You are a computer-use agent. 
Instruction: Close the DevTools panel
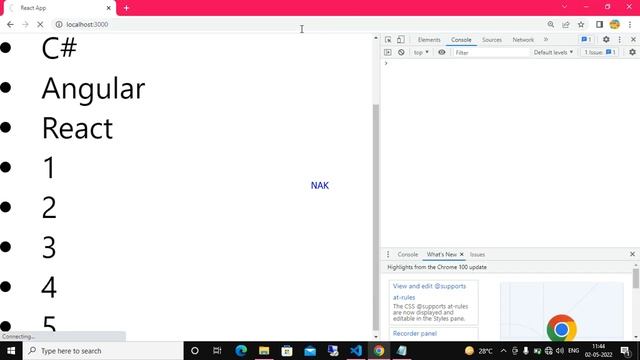pyautogui.click(x=633, y=40)
